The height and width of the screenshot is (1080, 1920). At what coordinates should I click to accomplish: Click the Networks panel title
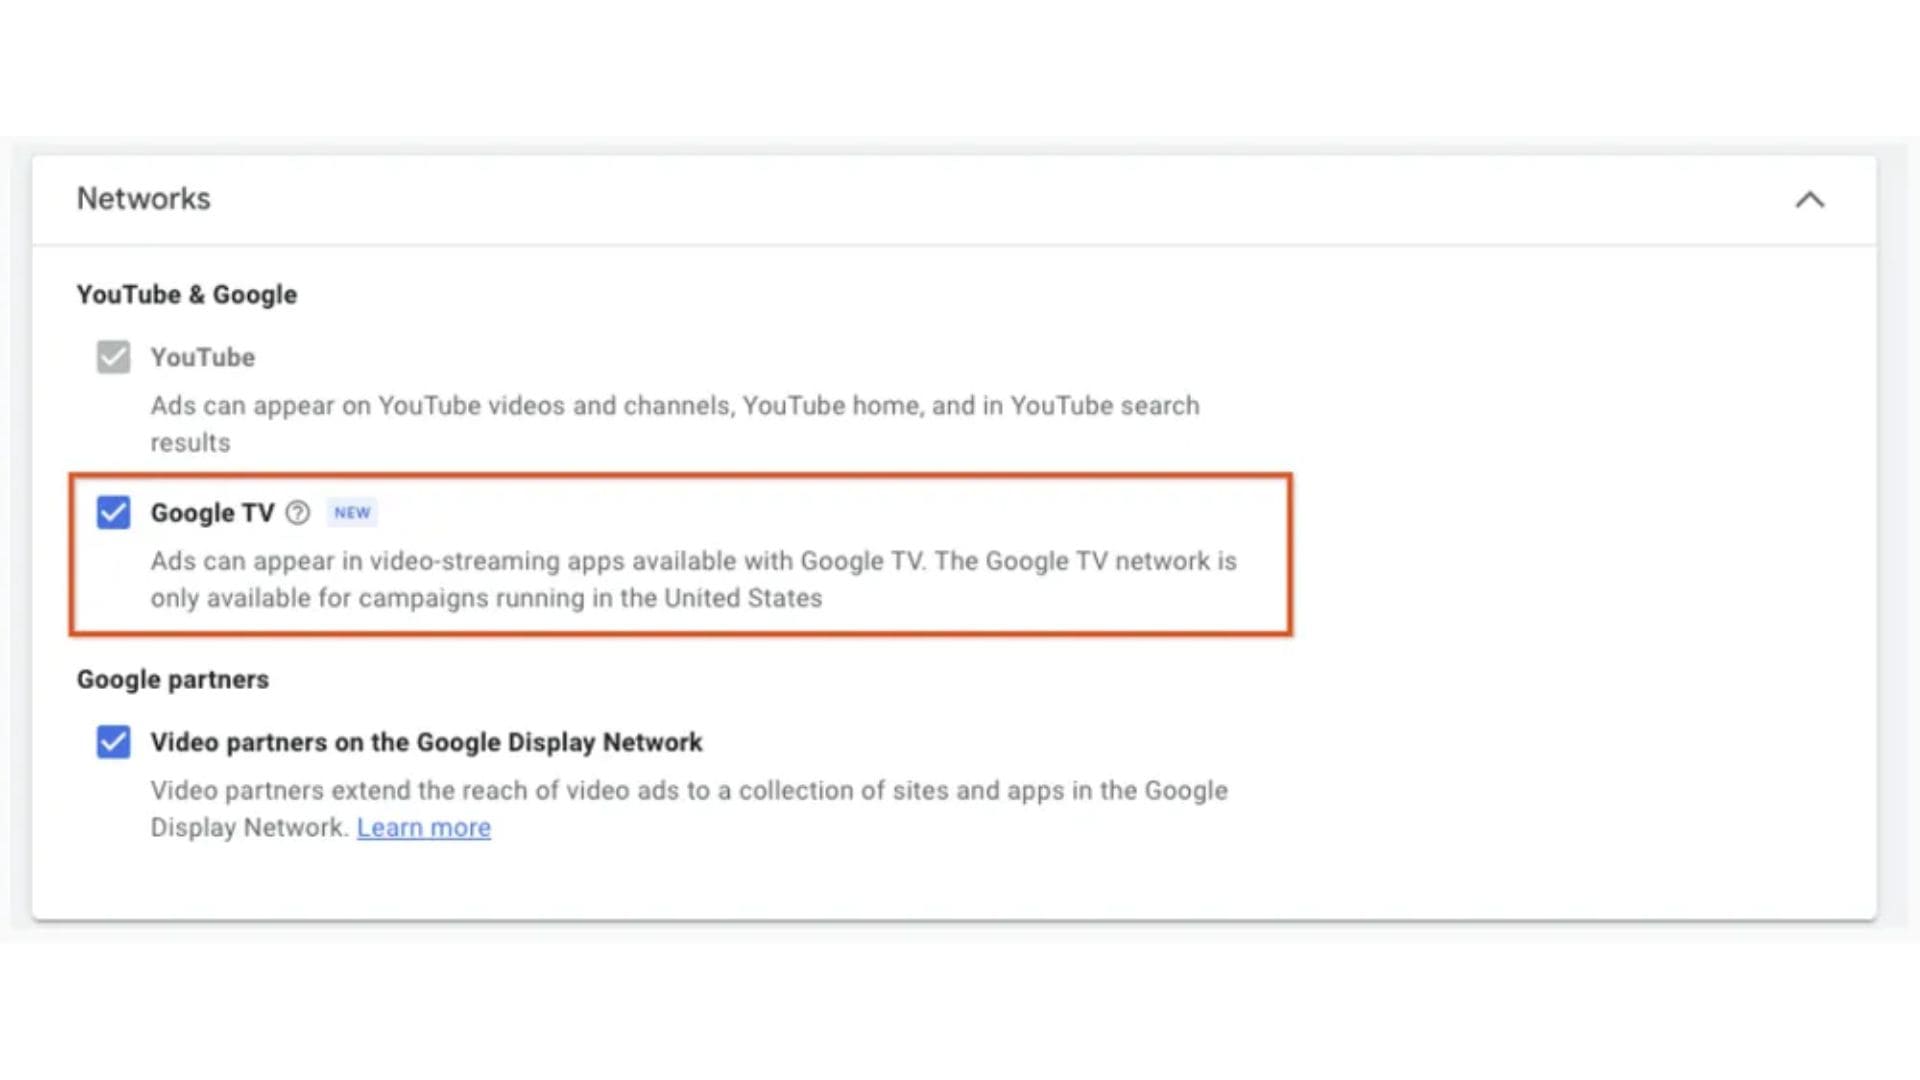click(143, 199)
